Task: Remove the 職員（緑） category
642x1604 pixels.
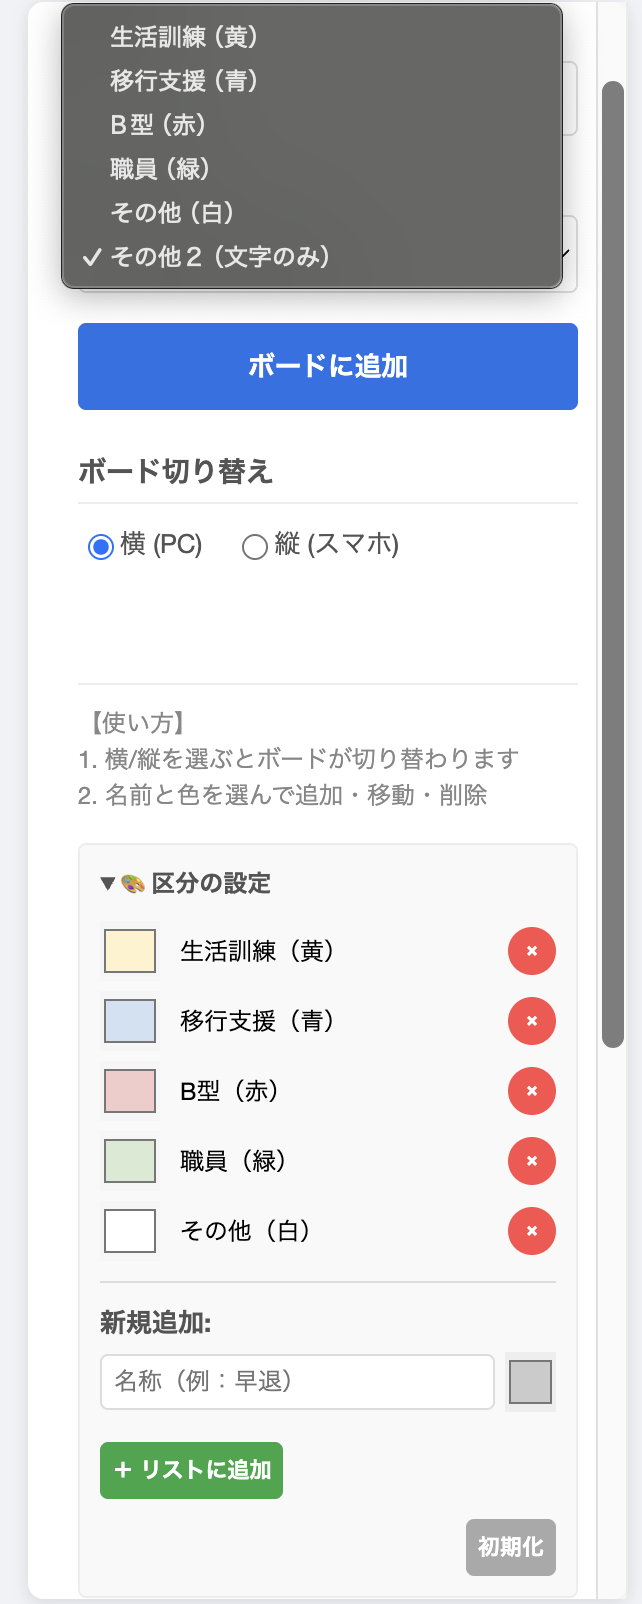Action: coord(531,1161)
